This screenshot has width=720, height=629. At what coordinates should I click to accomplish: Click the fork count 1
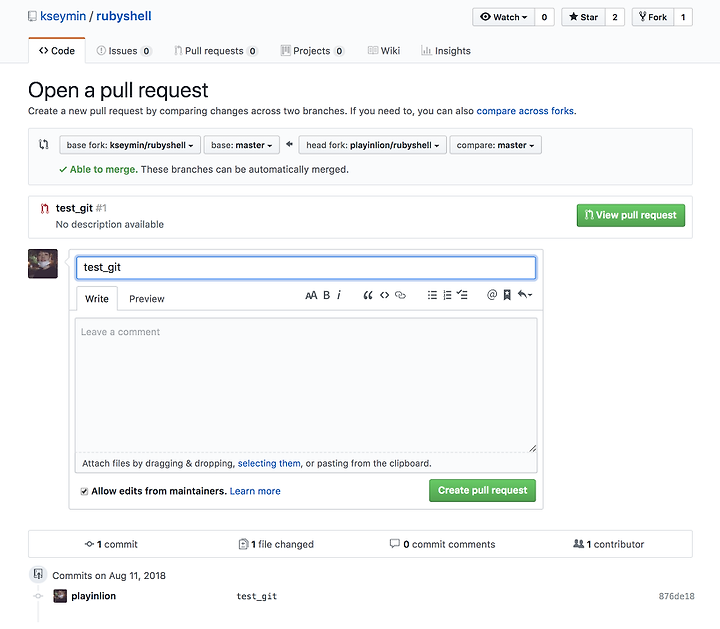(x=683, y=17)
